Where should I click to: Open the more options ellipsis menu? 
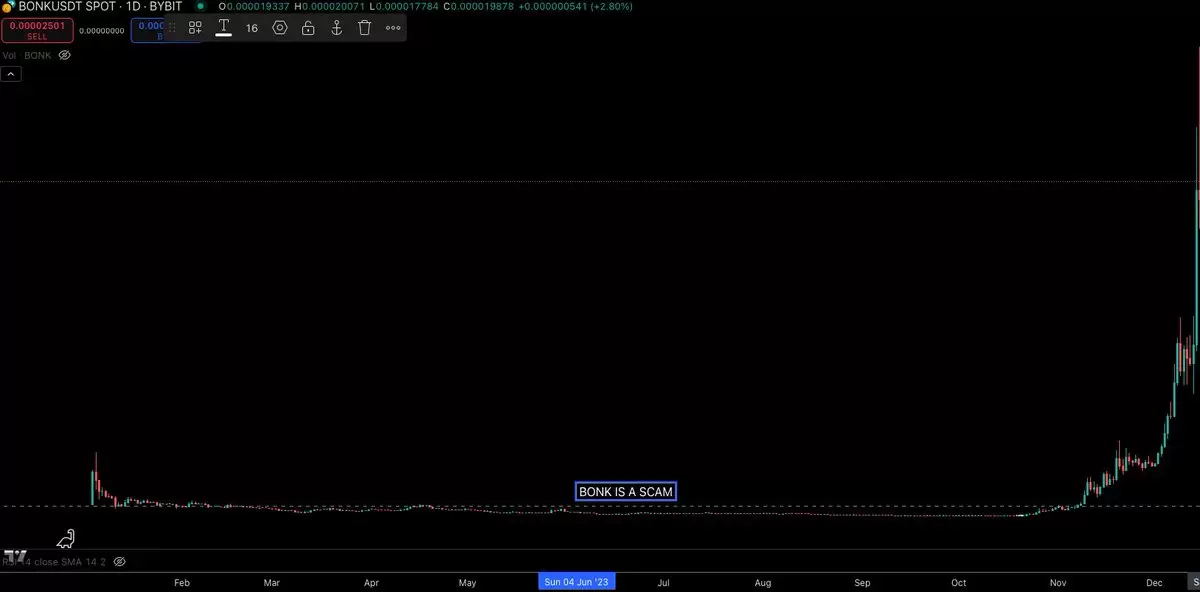coord(393,28)
